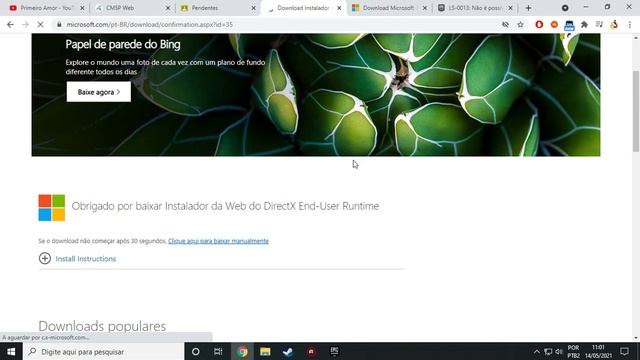Click the round profile indicator in the title bar
Viewport: 640px width, 360px height.
(565, 8)
